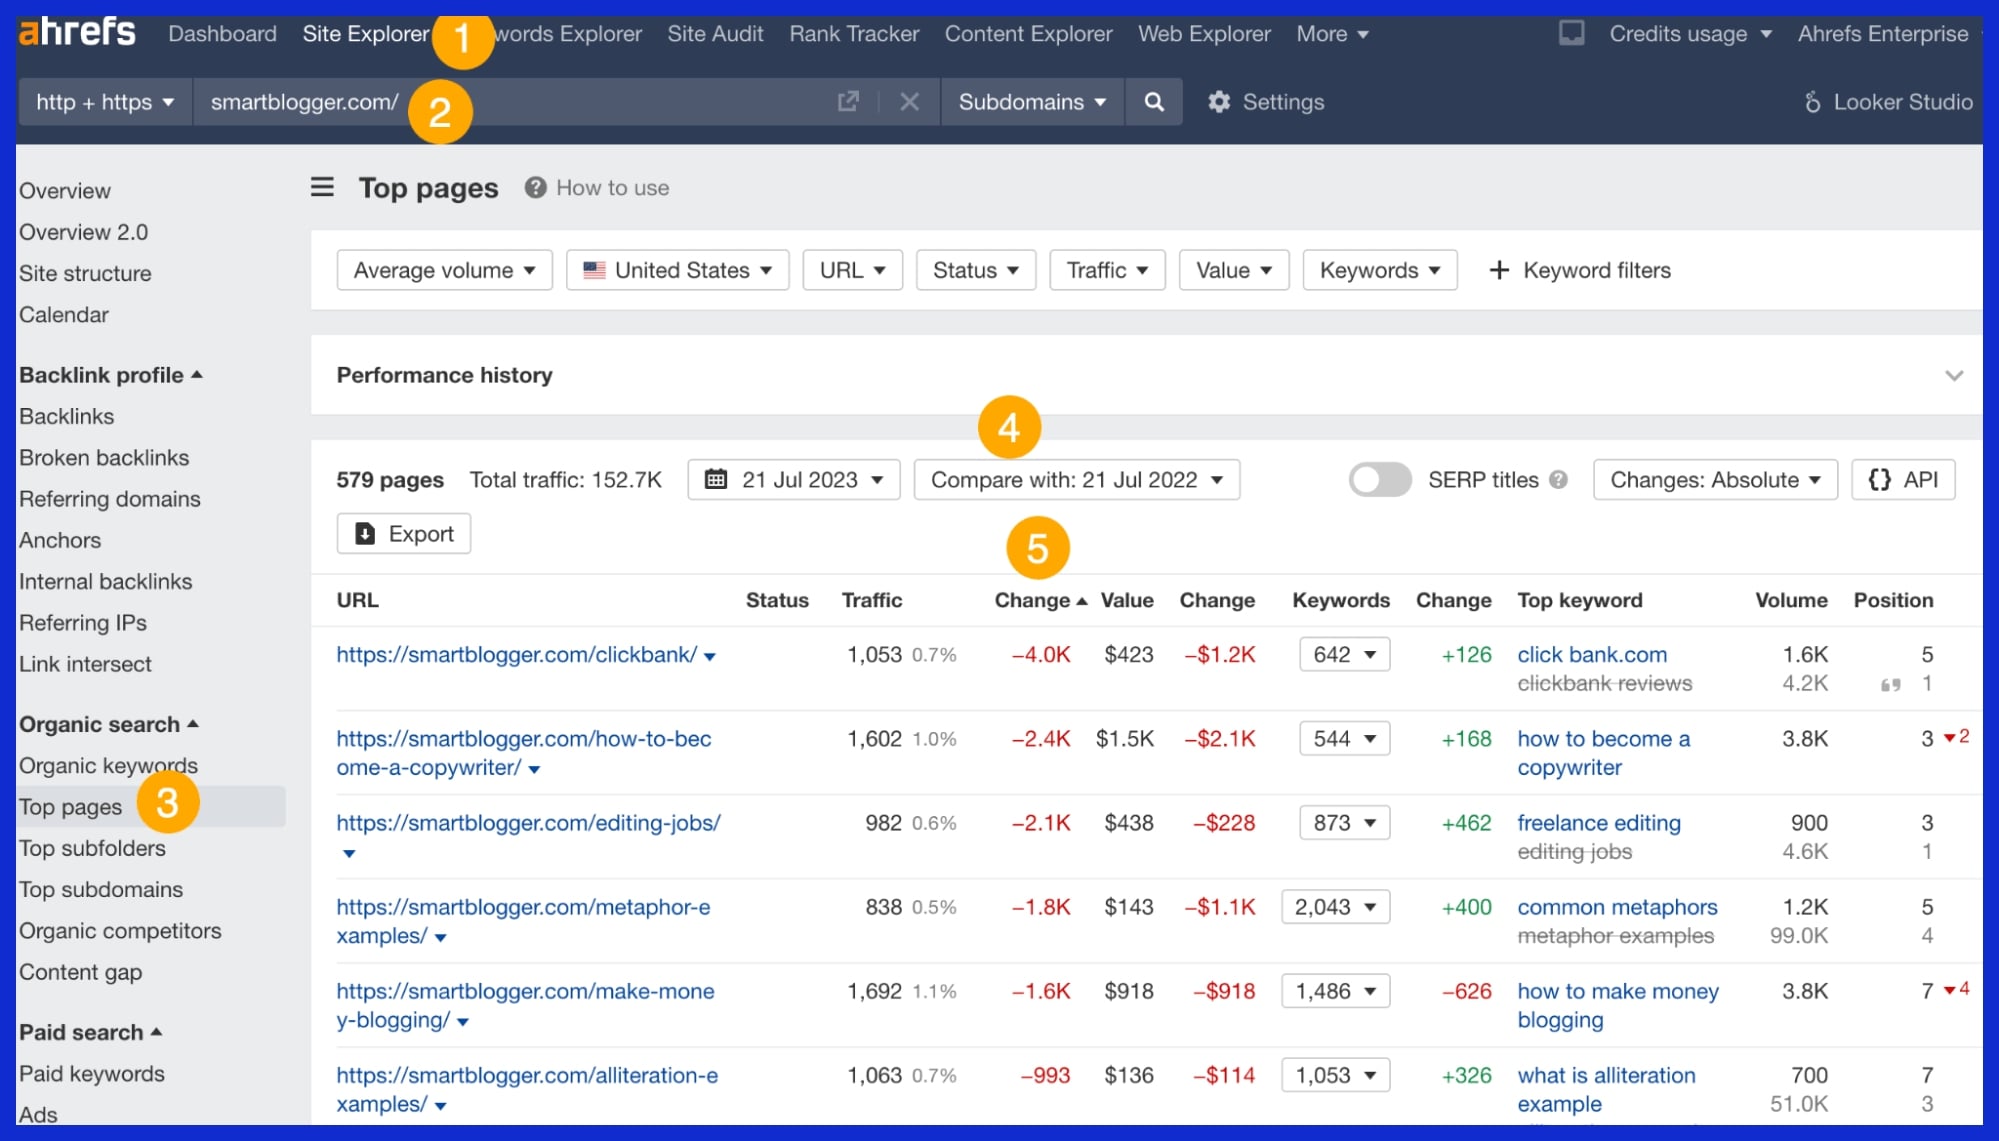
Task: Click the API braces button
Action: tap(1903, 480)
